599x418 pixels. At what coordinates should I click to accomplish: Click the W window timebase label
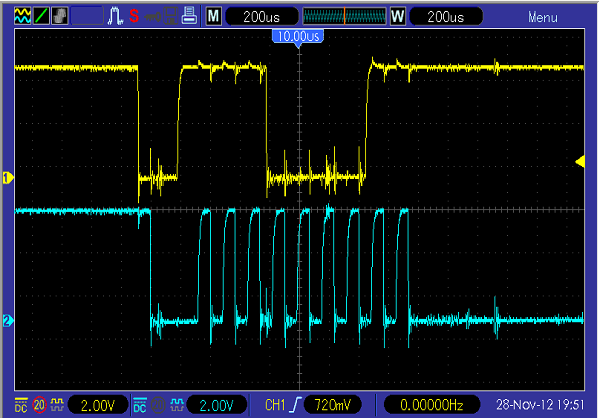397,16
